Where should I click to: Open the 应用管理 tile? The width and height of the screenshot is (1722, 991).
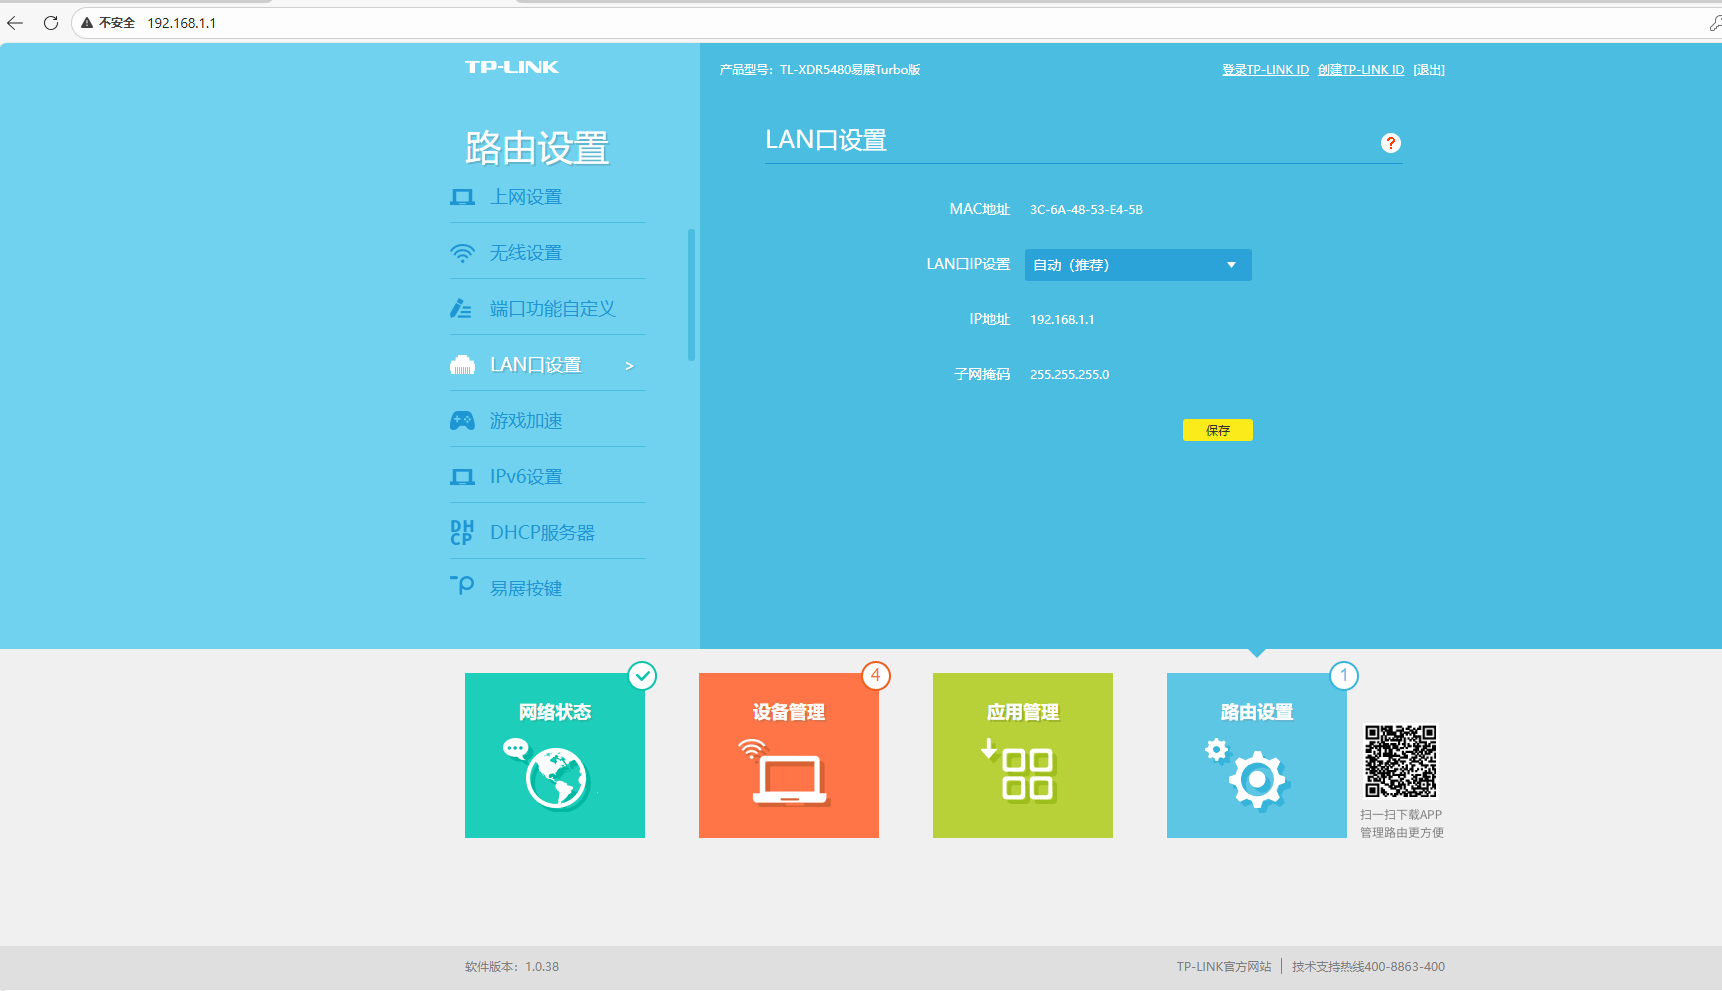1023,755
